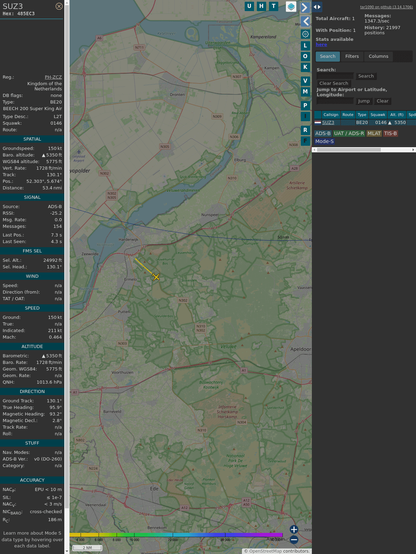Click the Jump button
The width and height of the screenshot is (416, 554).
coord(363,101)
